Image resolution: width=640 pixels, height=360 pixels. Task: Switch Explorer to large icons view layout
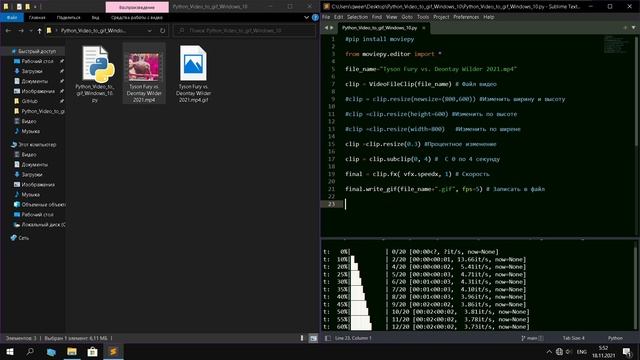tap(313, 338)
